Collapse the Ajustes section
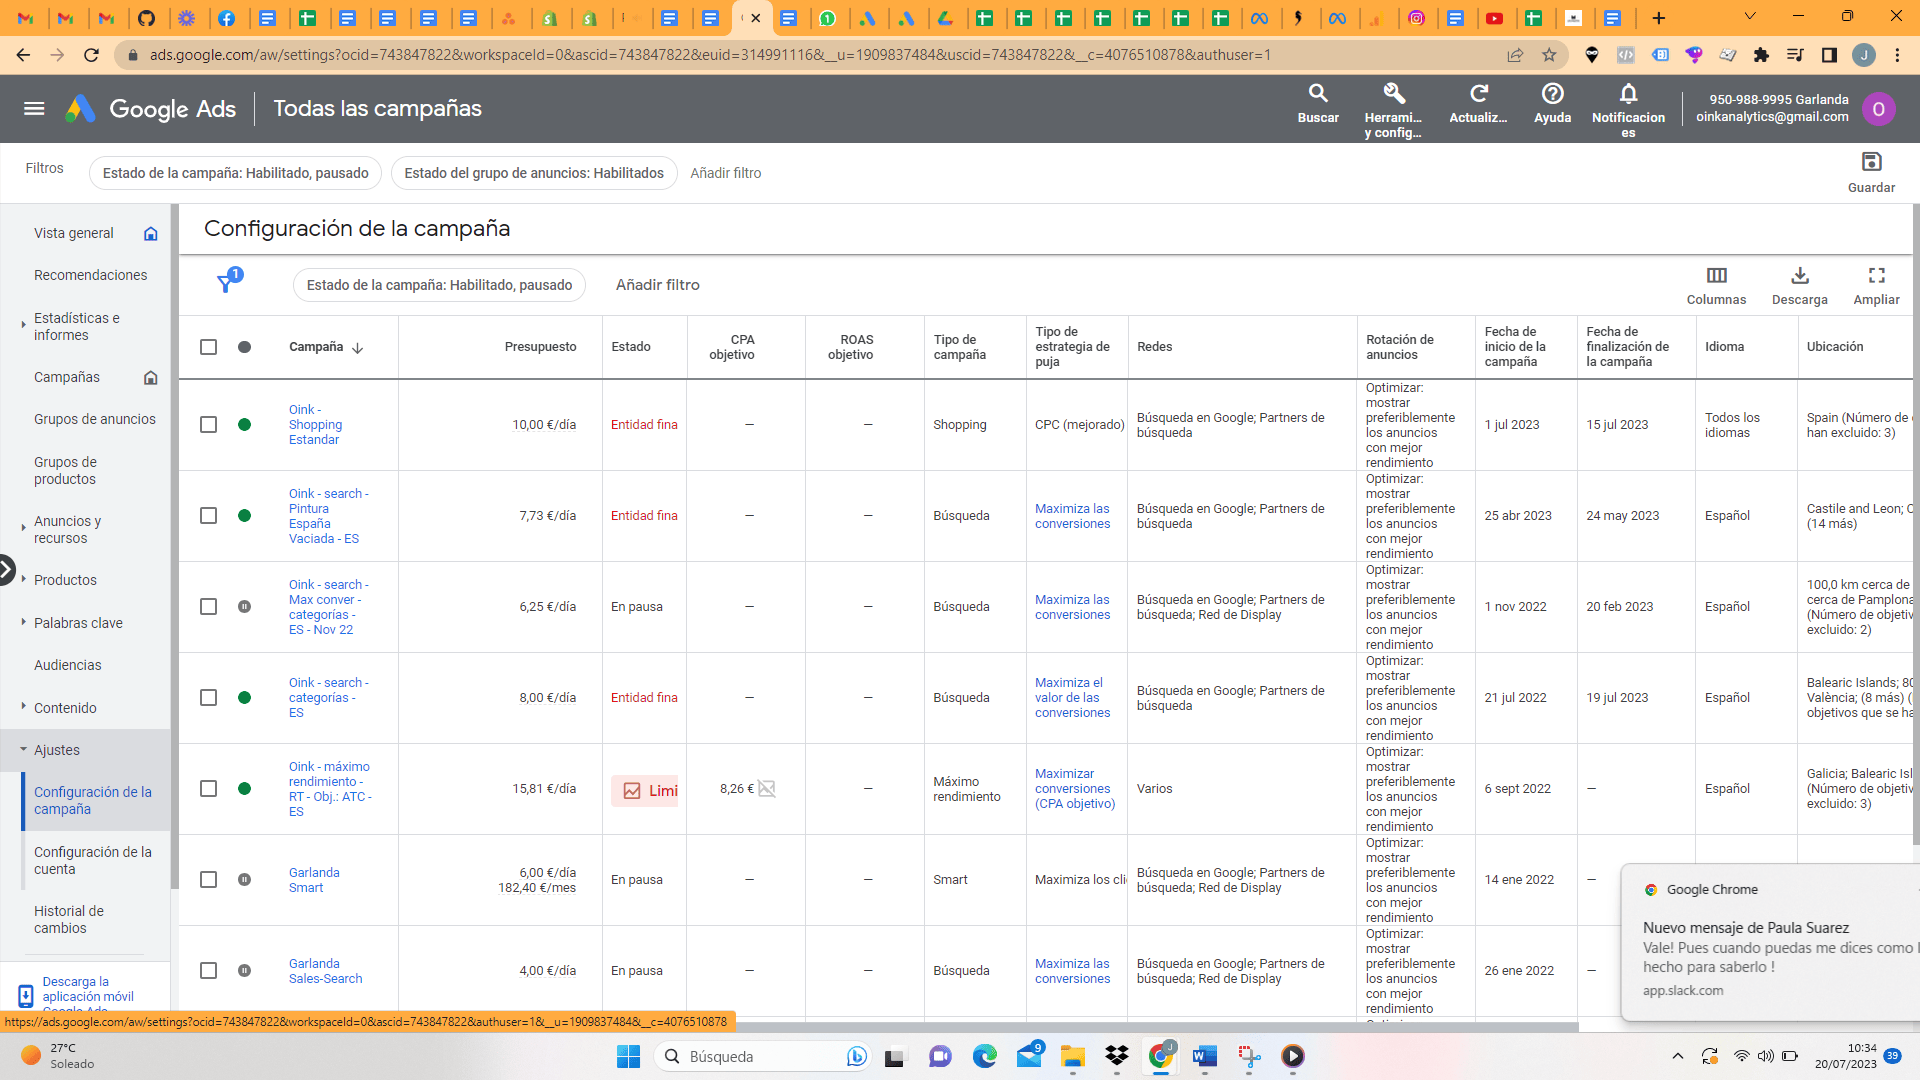This screenshot has width=1920, height=1080. tap(57, 750)
